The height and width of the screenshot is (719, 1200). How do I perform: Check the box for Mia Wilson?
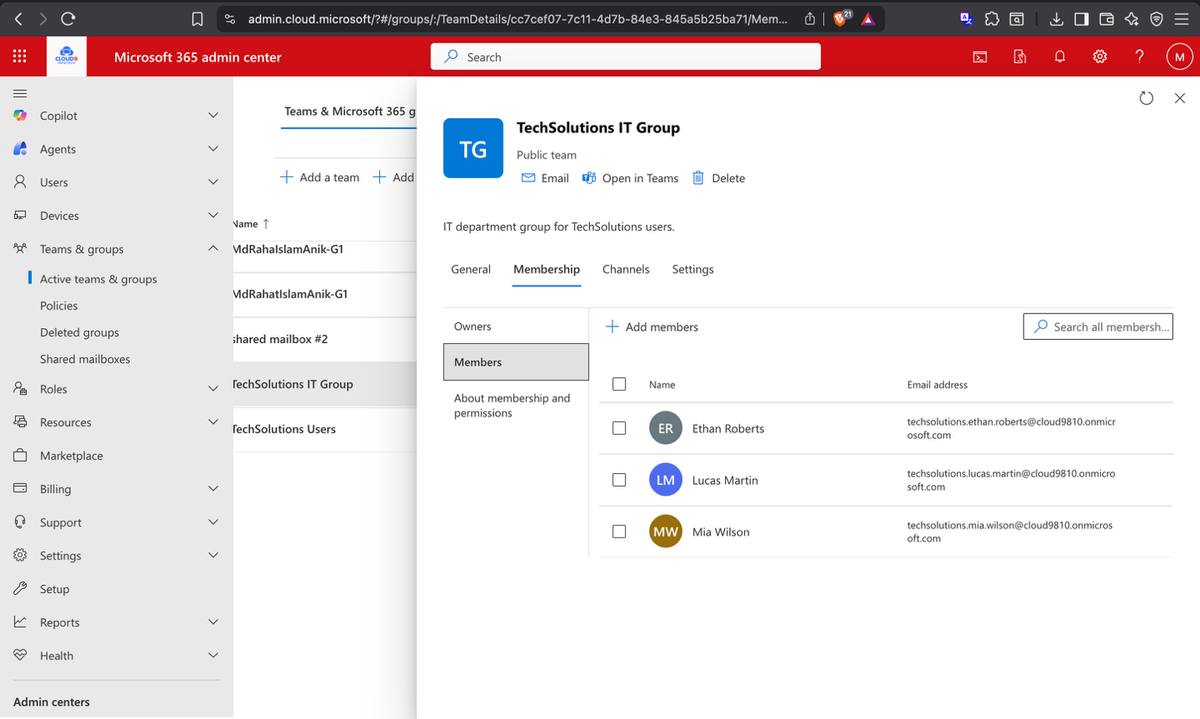pyautogui.click(x=619, y=532)
